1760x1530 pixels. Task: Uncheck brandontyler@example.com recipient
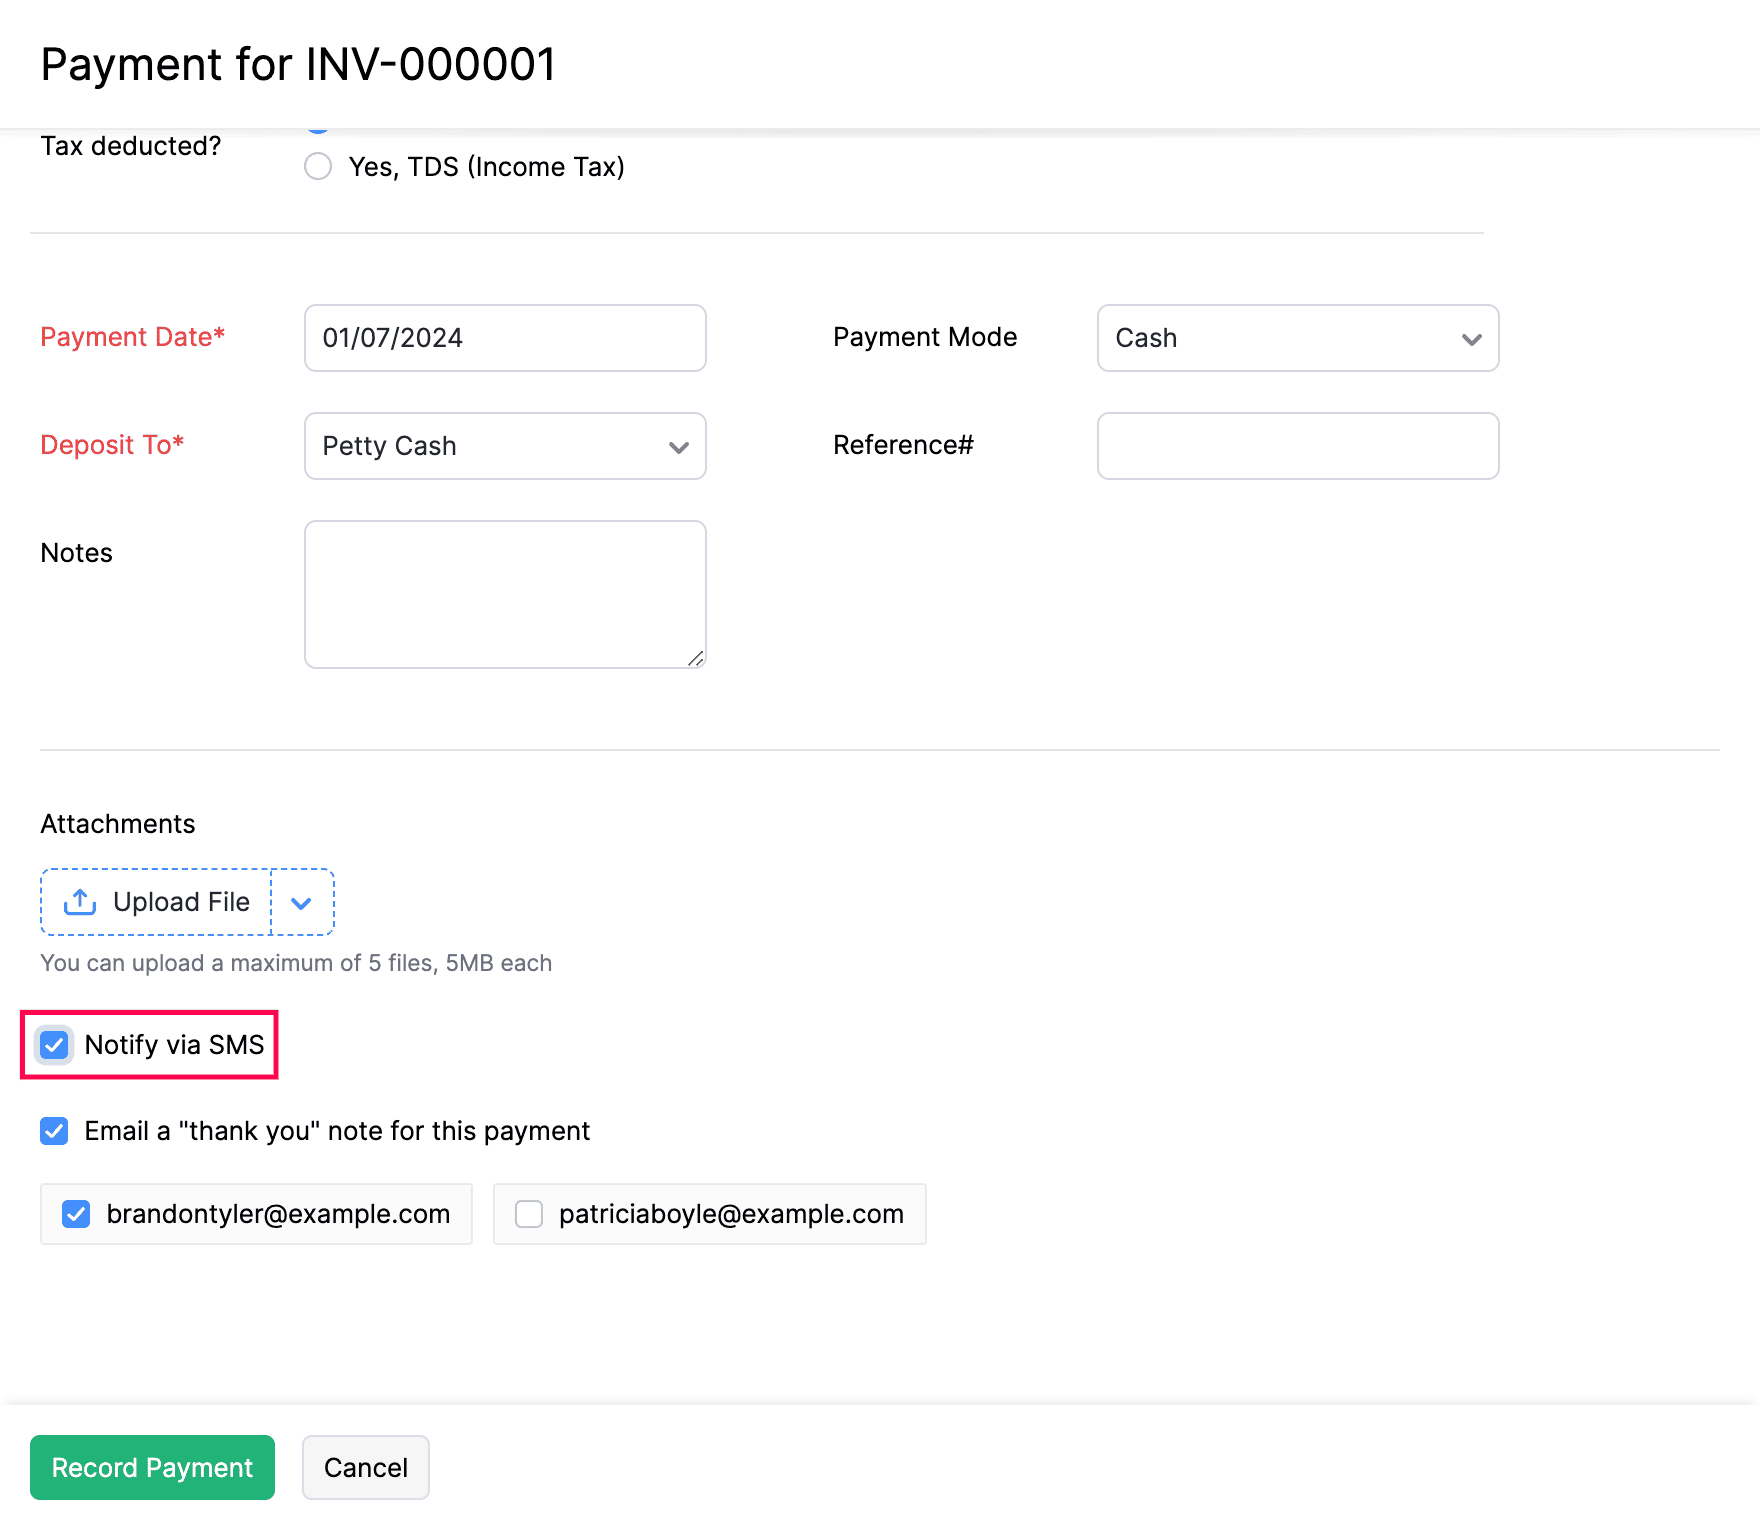(75, 1214)
